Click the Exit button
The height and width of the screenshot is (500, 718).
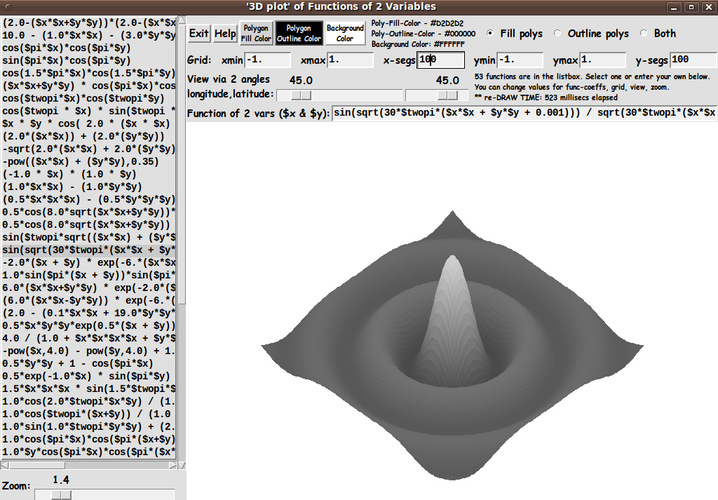(199, 33)
